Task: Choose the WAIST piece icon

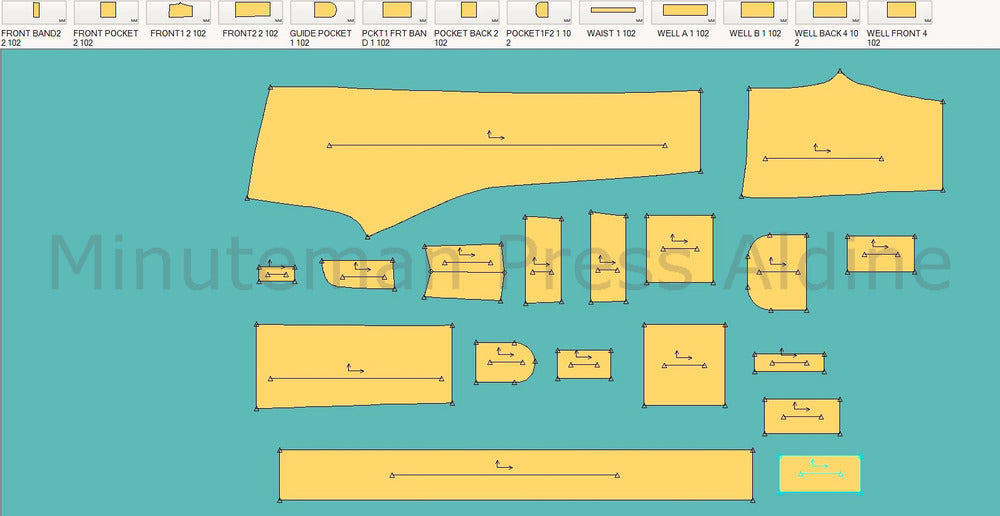Action: coord(612,11)
